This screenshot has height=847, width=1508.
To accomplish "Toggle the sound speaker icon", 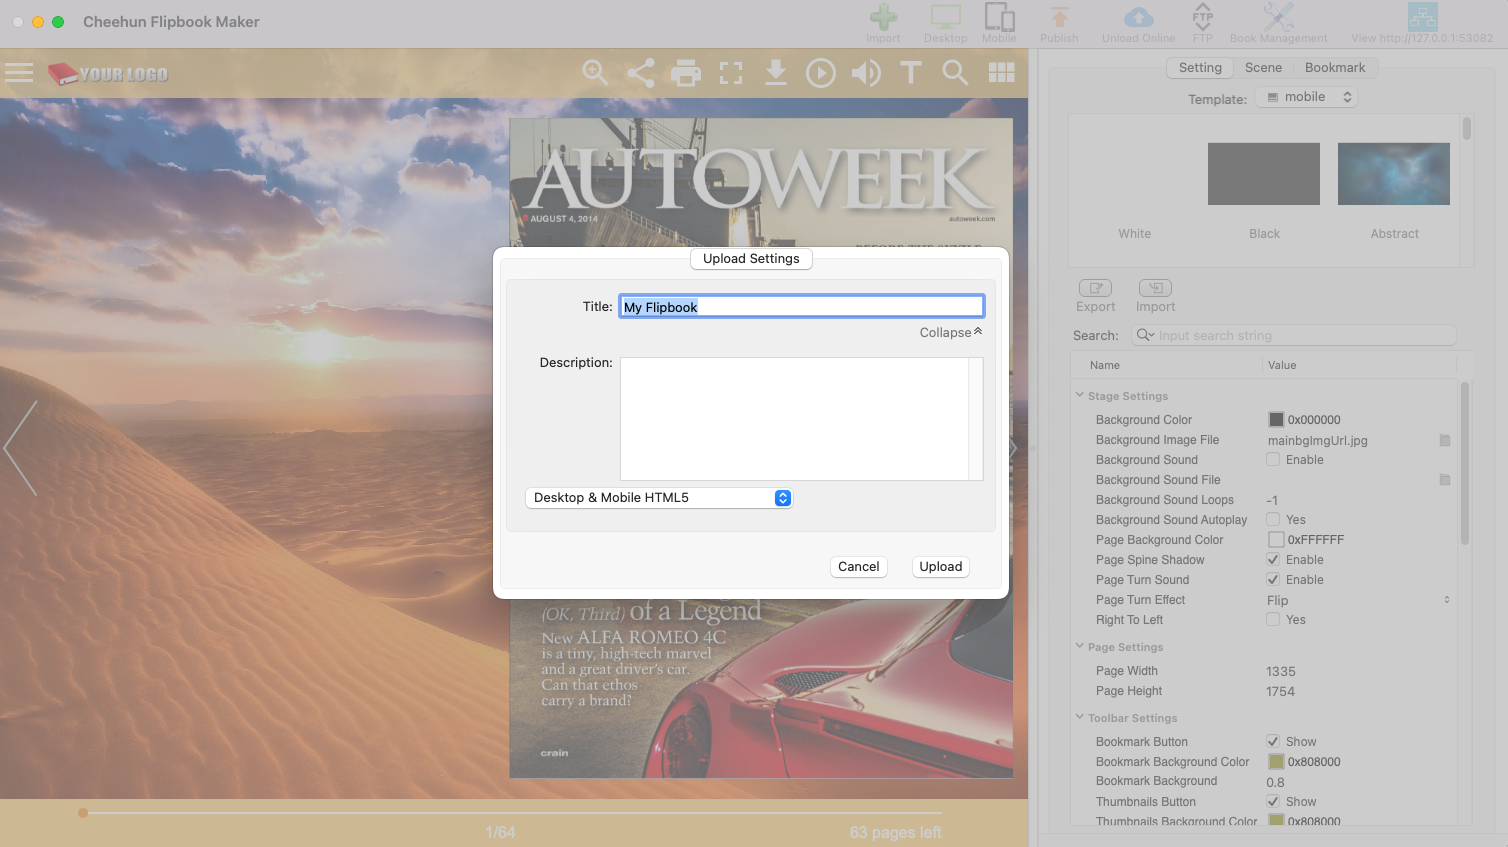I will pyautogui.click(x=866, y=73).
